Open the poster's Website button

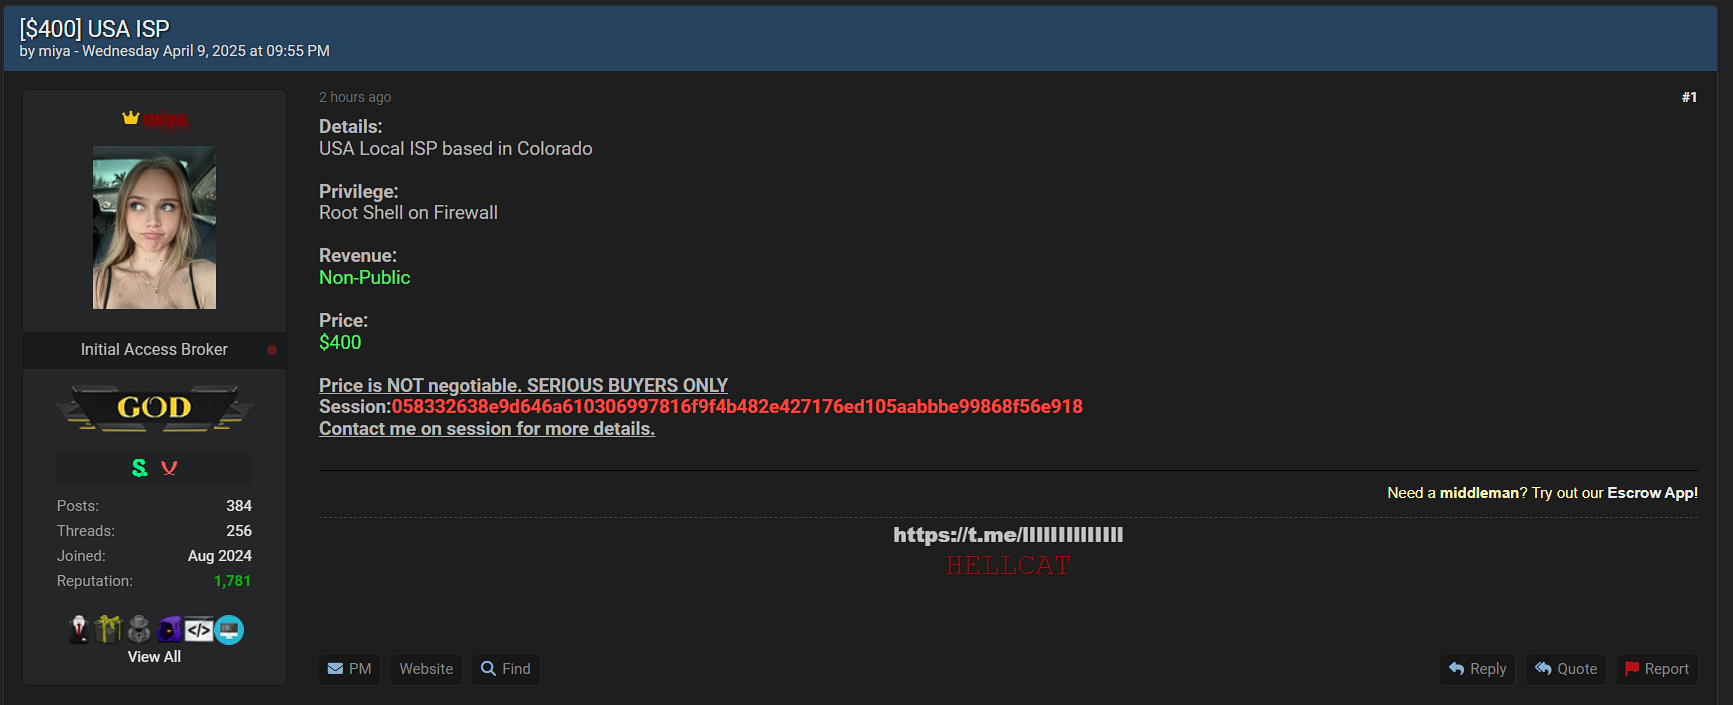point(426,669)
